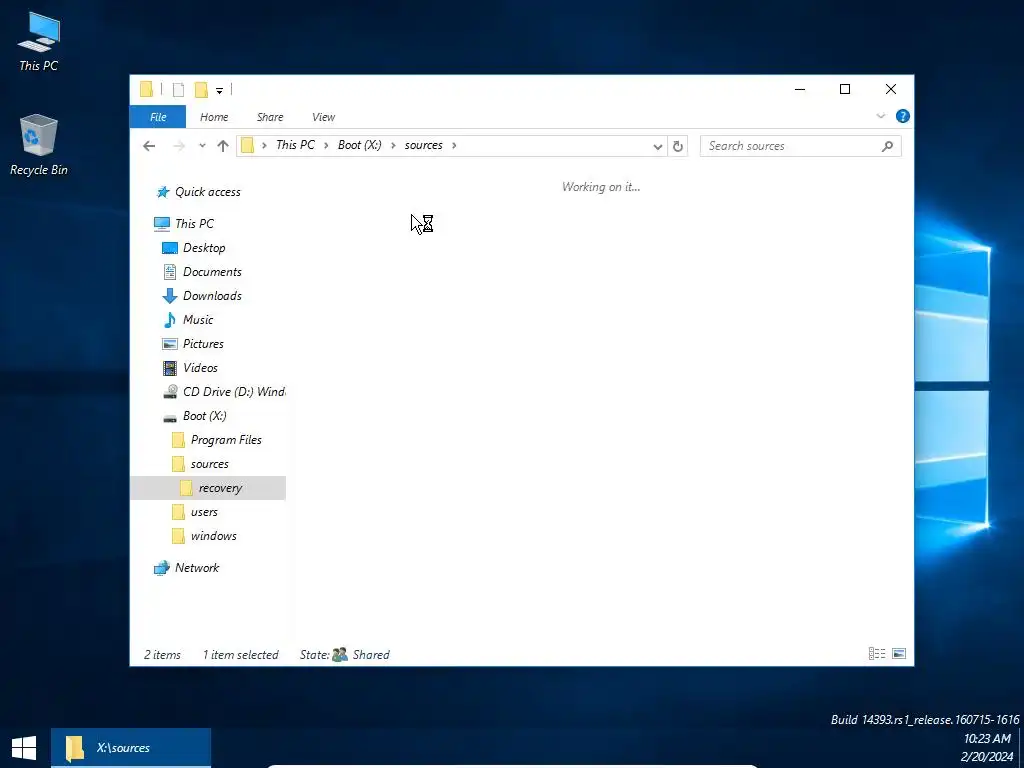Maximize the Explorer window
The image size is (1024, 768).
pos(845,89)
